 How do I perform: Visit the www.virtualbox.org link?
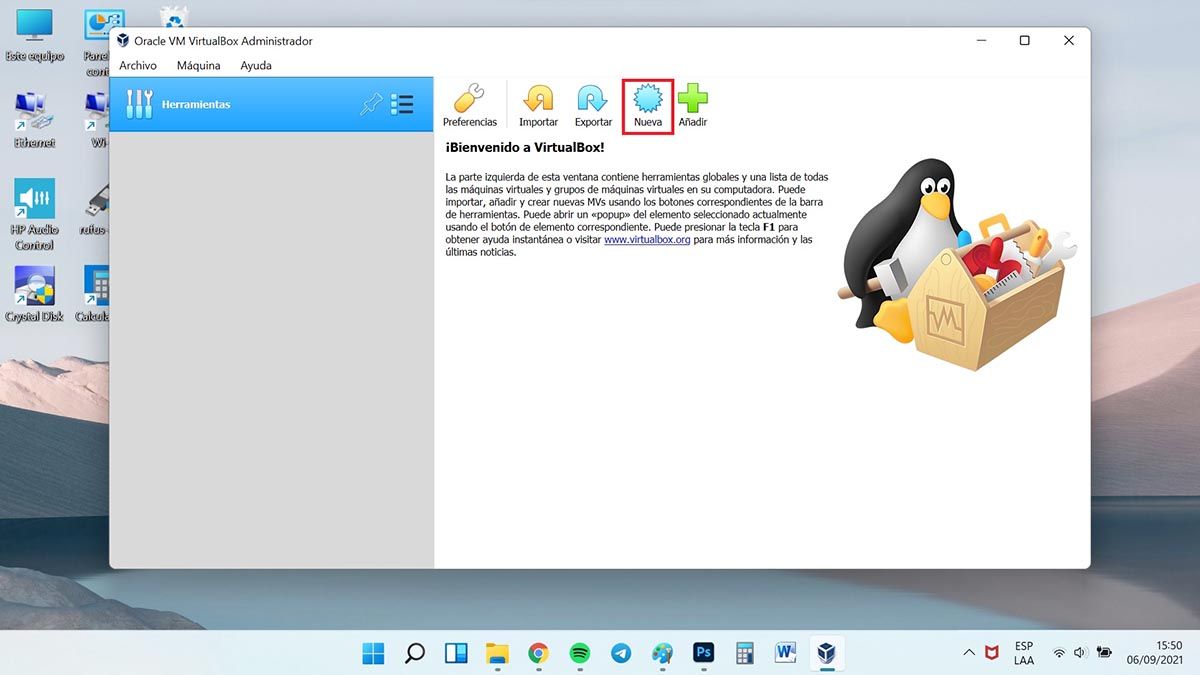pyautogui.click(x=647, y=240)
